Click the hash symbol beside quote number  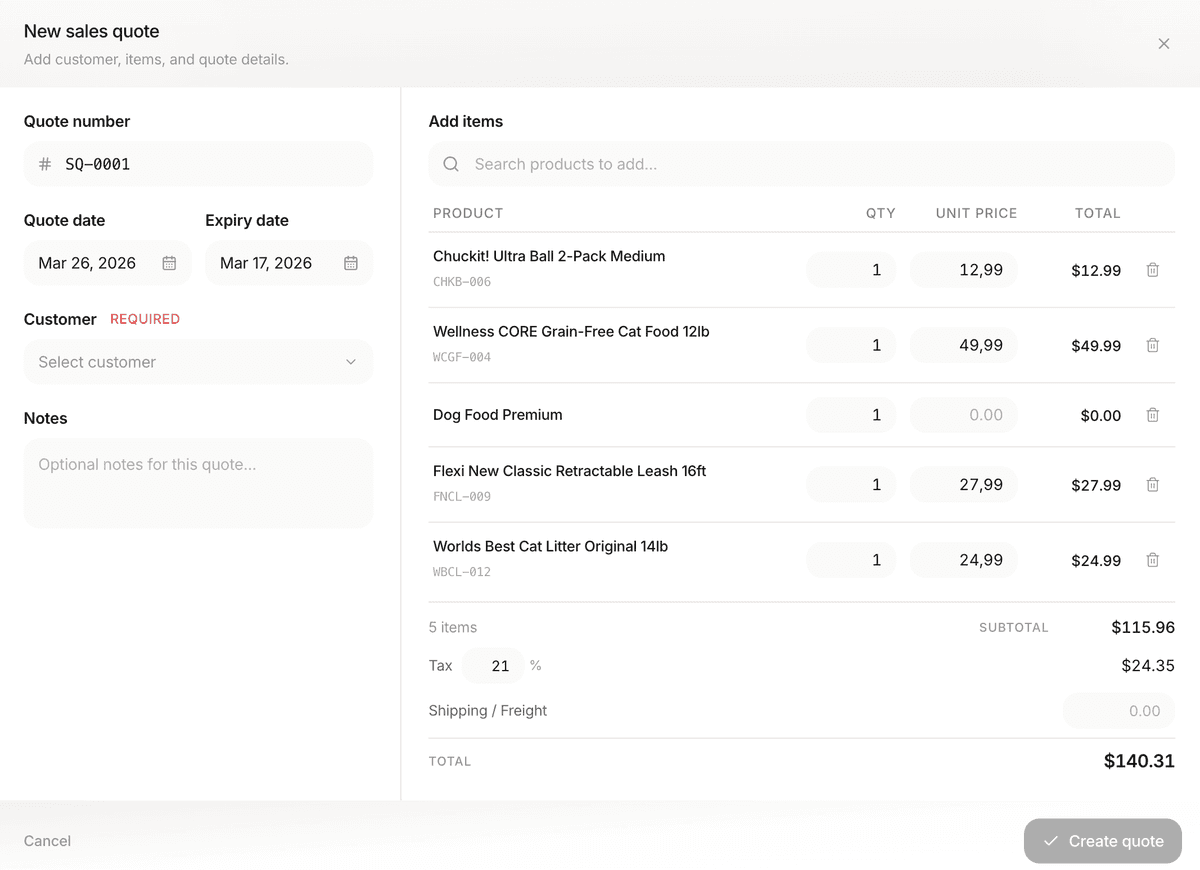[x=44, y=163]
